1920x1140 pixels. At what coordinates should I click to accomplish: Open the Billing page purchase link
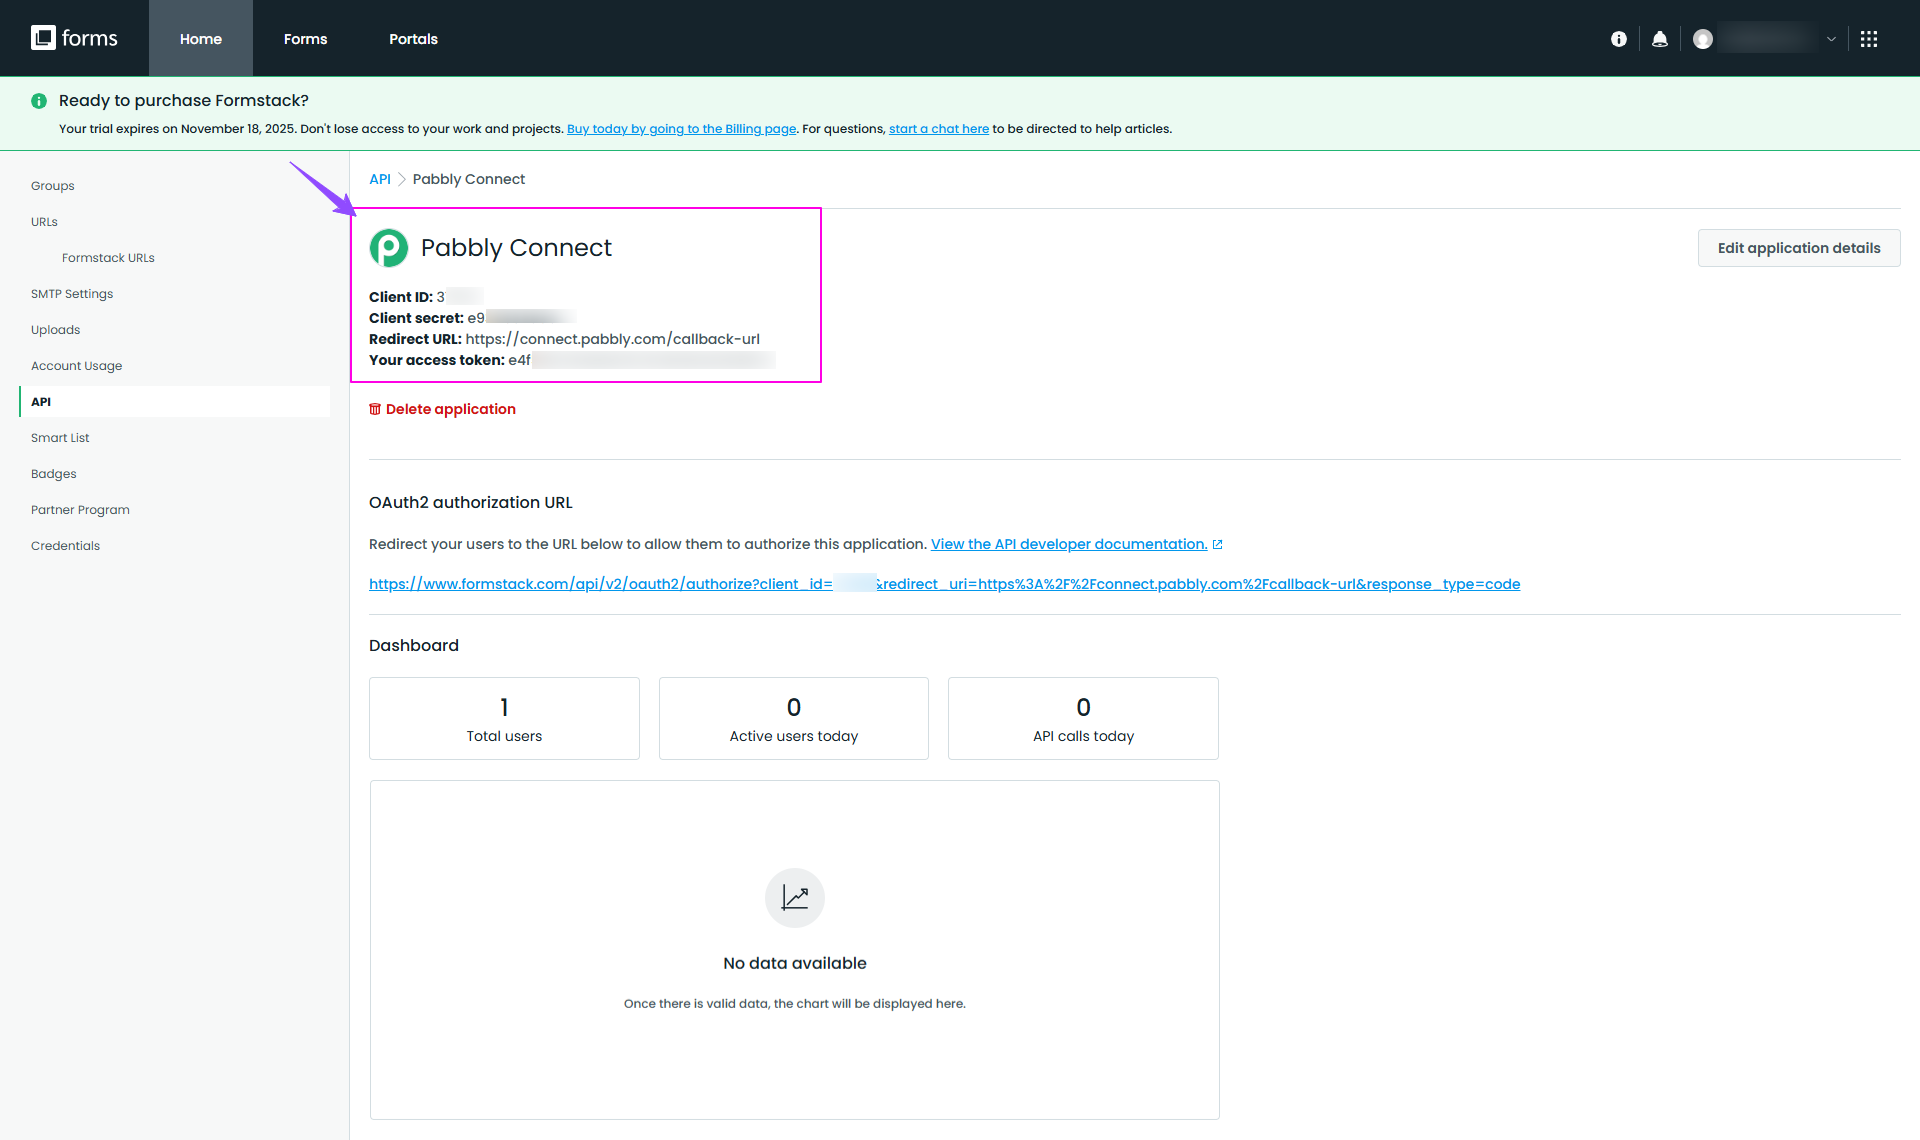(x=681, y=129)
